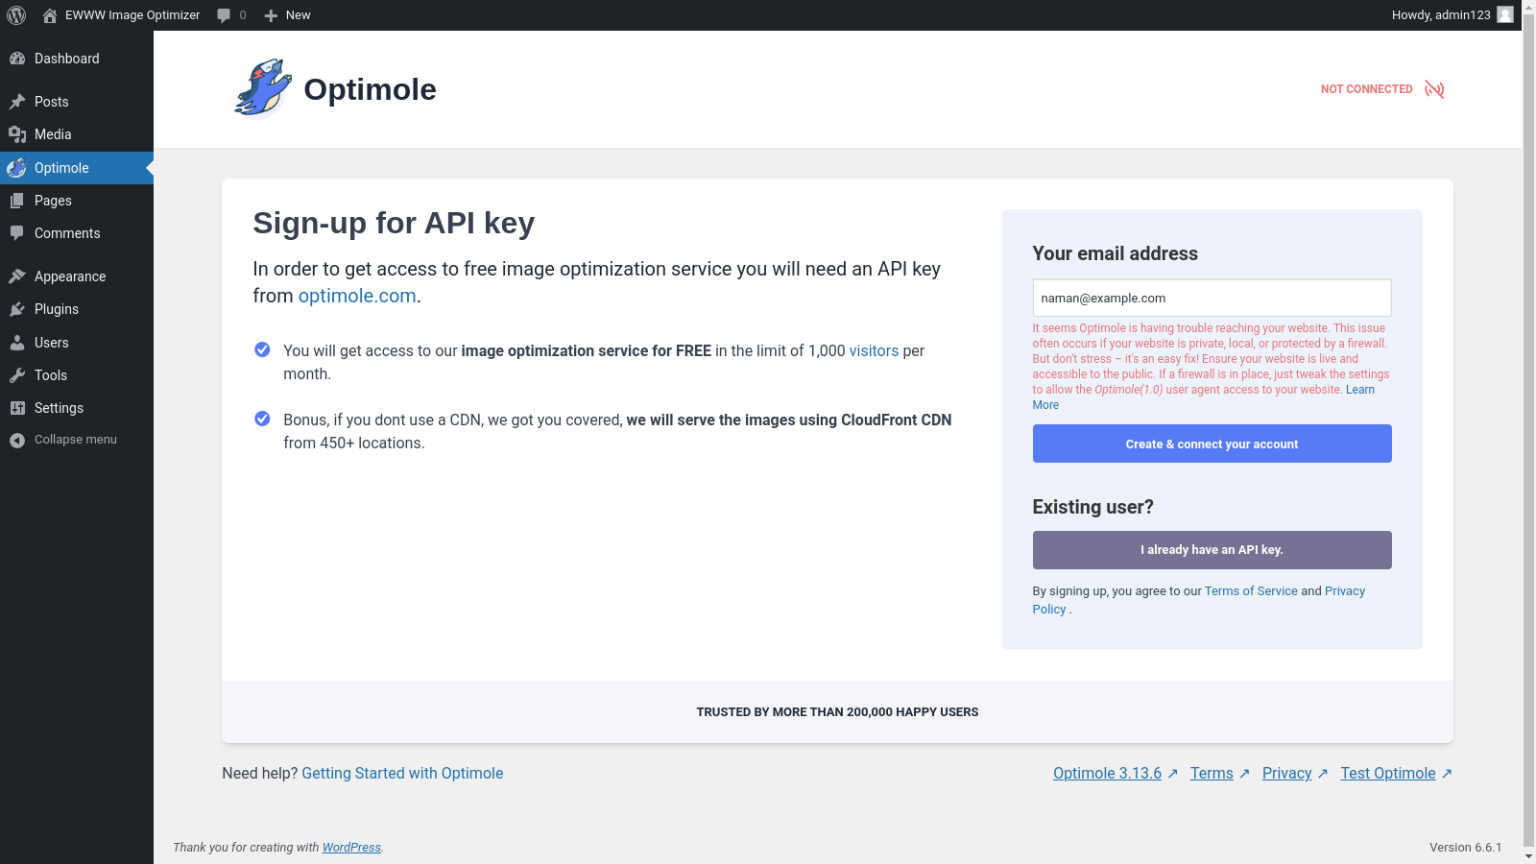Open the Users sidebar icon
The width and height of the screenshot is (1536, 864).
(18, 342)
